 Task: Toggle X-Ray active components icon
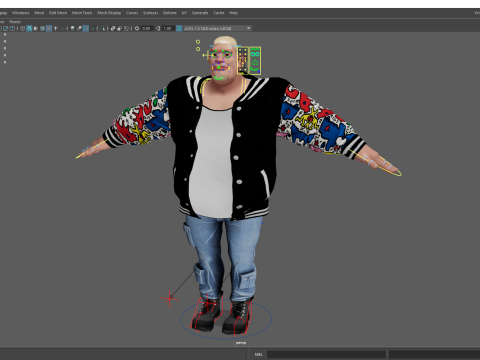[120, 28]
